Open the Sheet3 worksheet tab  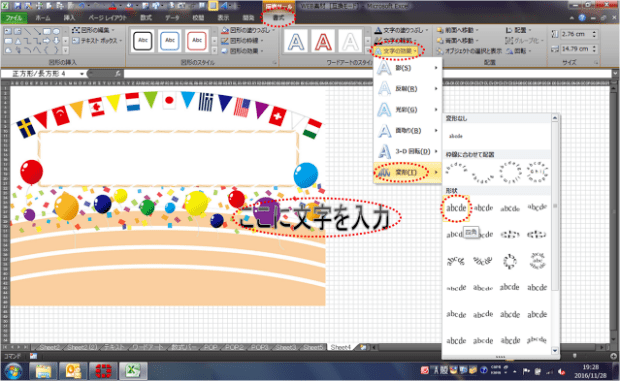point(285,347)
